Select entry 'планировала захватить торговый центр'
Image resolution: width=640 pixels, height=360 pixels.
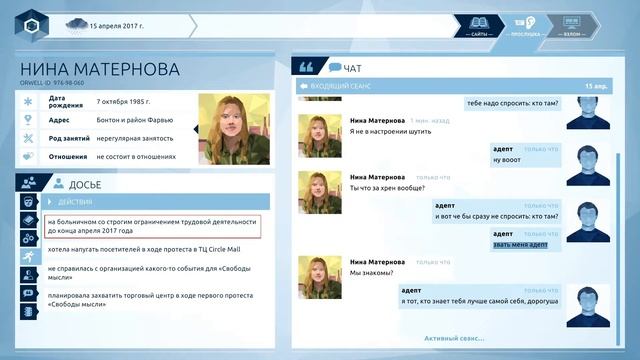pyautogui.click(x=150, y=300)
